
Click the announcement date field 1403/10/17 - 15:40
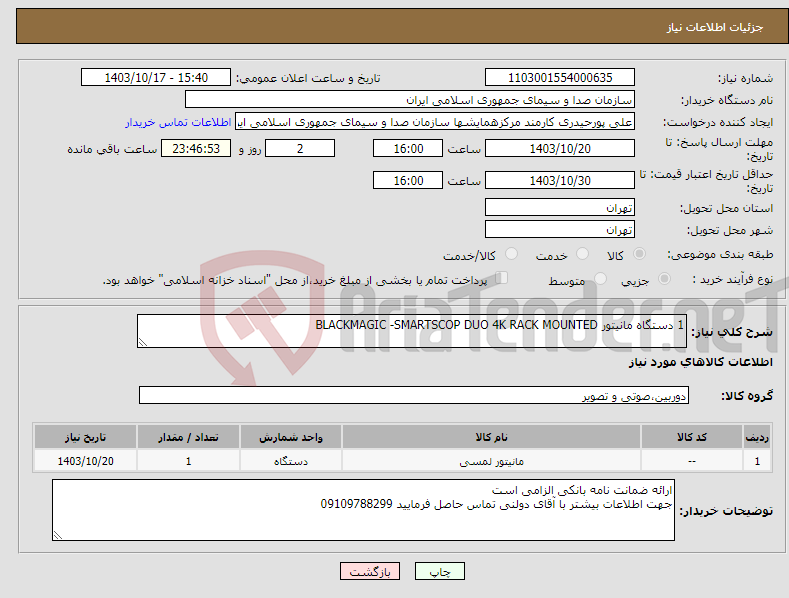click(156, 78)
